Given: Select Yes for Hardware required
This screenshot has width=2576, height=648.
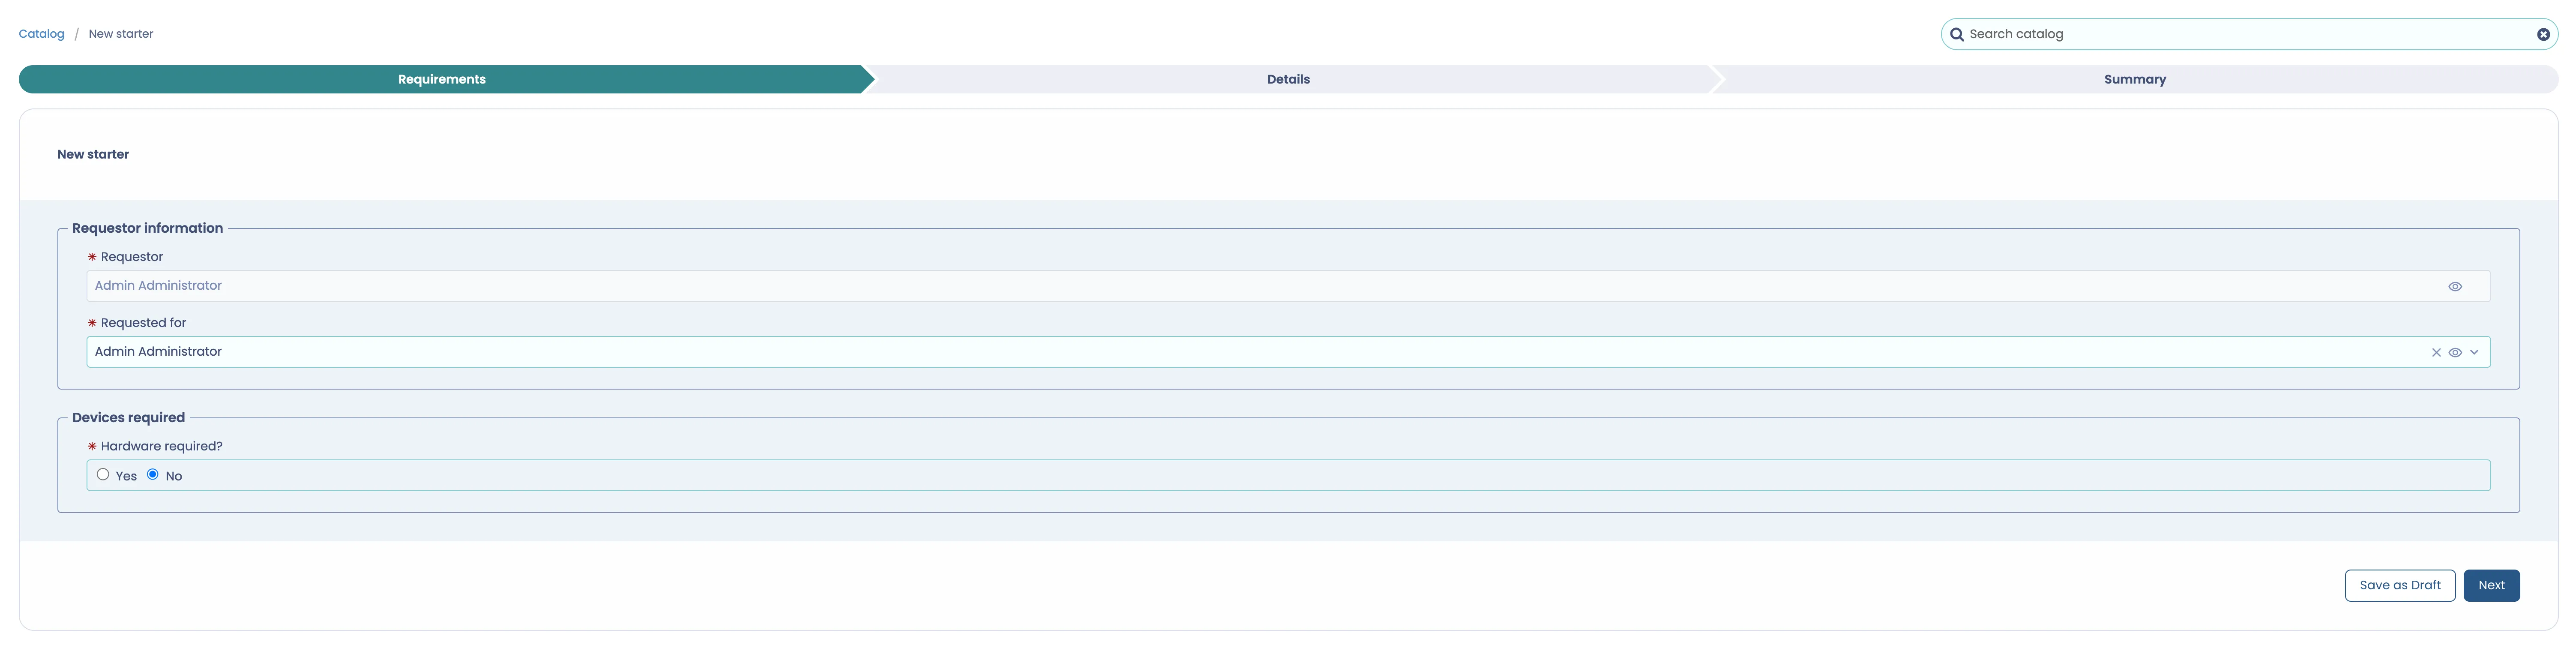Looking at the screenshot, I should [103, 475].
